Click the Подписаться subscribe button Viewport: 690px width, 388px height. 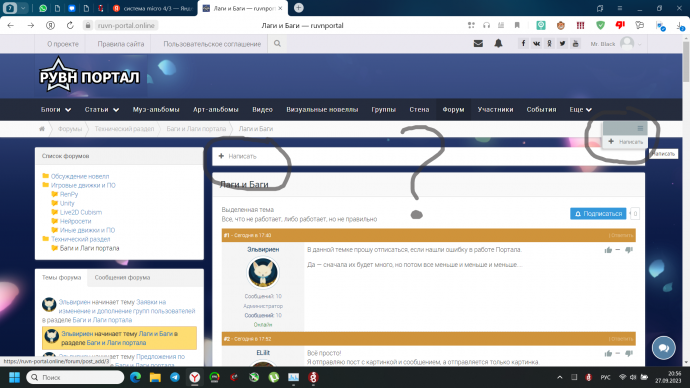[x=598, y=213]
